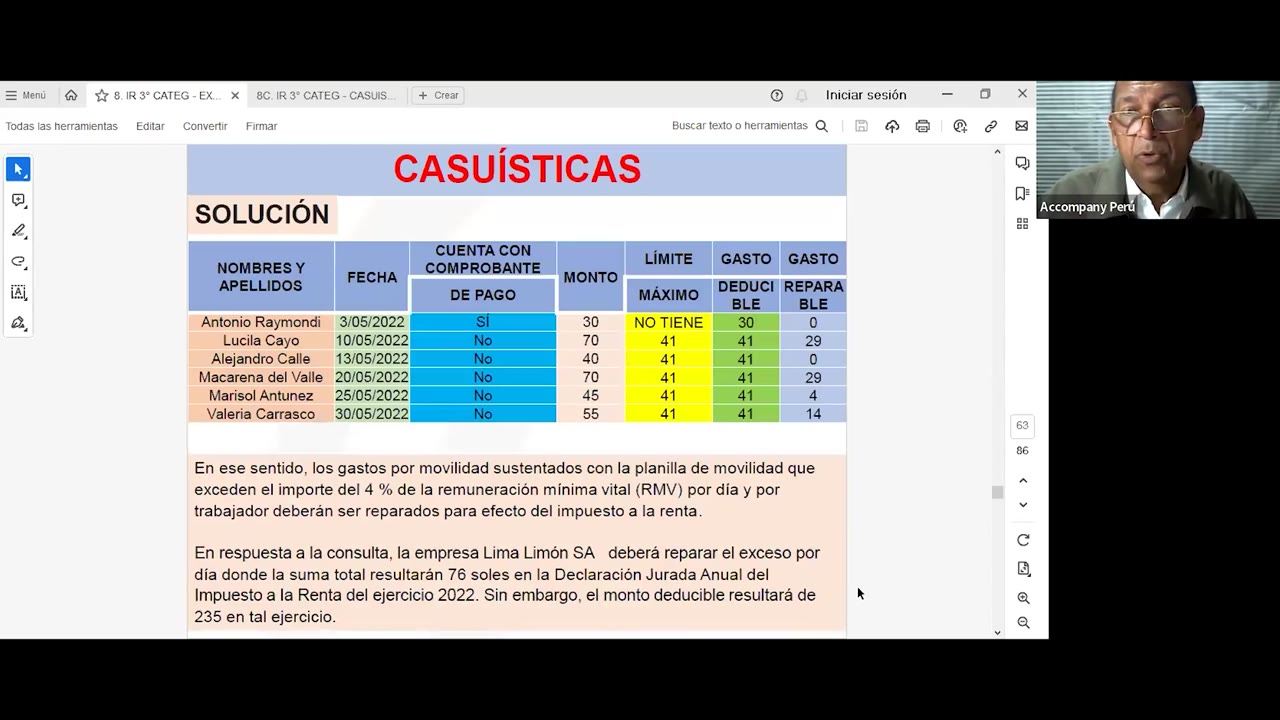Share the document via email
Image resolution: width=1280 pixels, height=720 pixels.
pyautogui.click(x=1021, y=126)
